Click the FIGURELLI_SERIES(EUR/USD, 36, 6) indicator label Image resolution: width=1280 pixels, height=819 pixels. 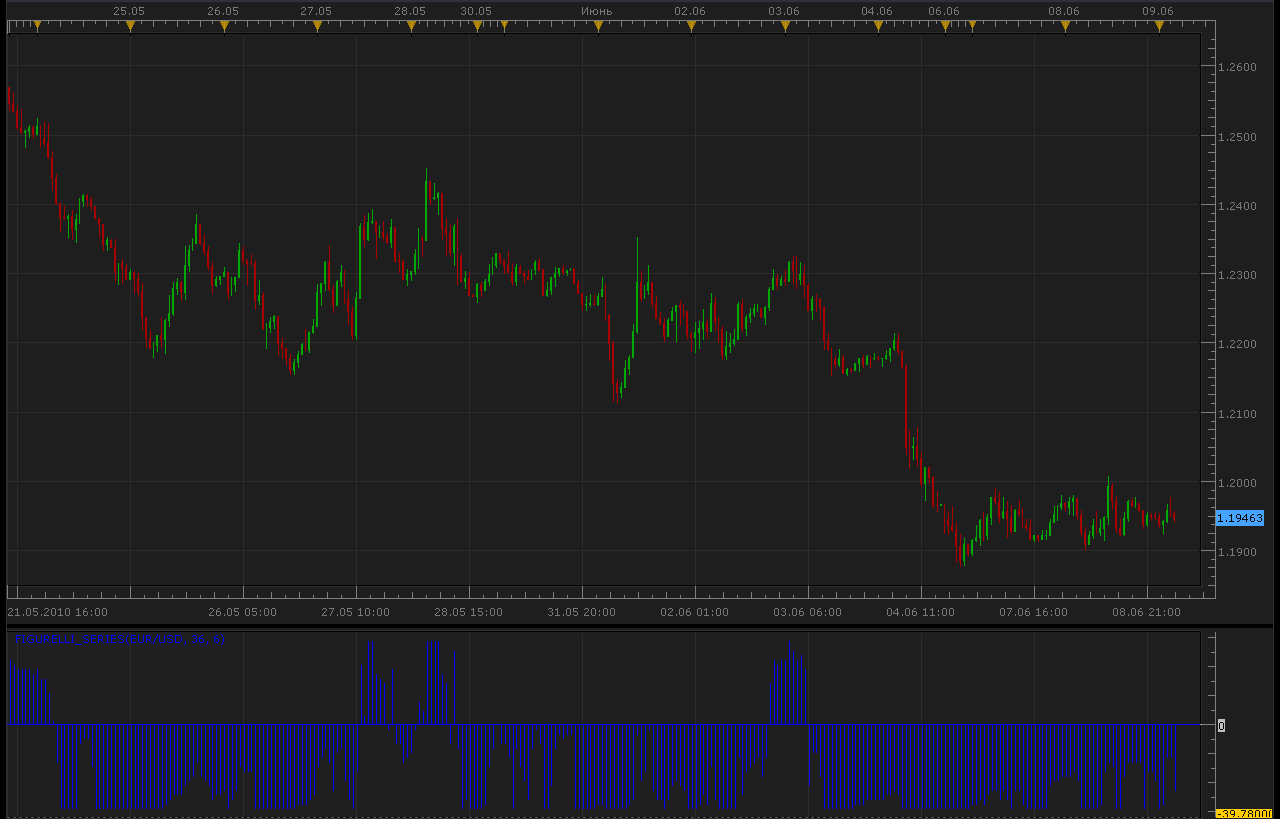tap(118, 639)
